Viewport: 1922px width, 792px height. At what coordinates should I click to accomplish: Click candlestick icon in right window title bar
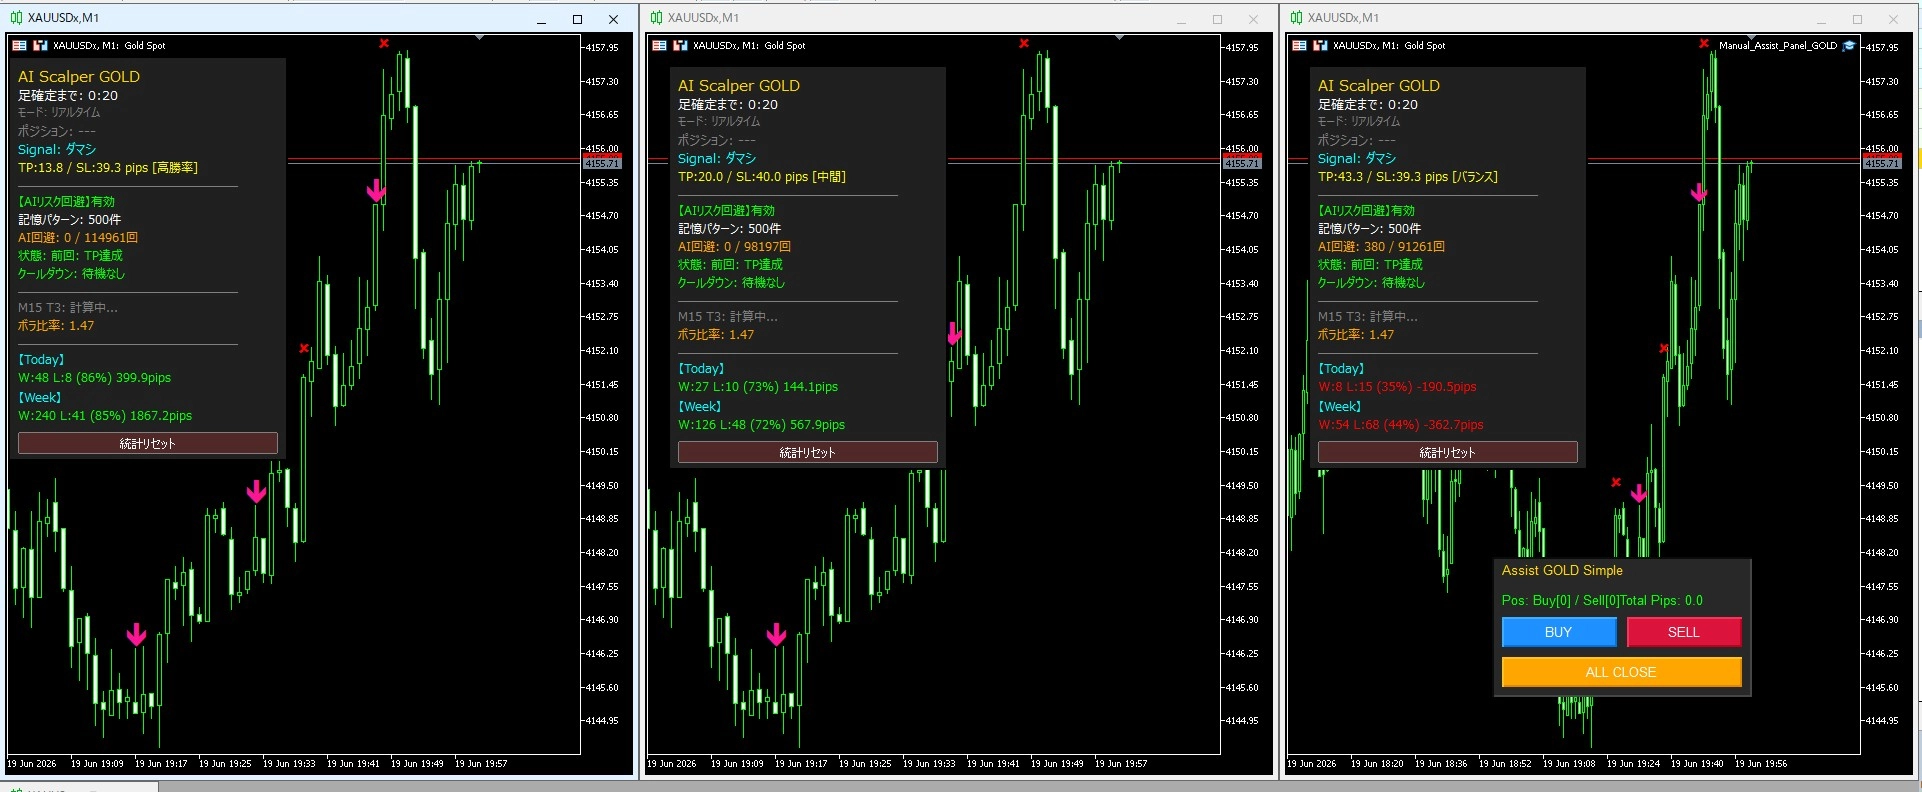[x=1296, y=18]
